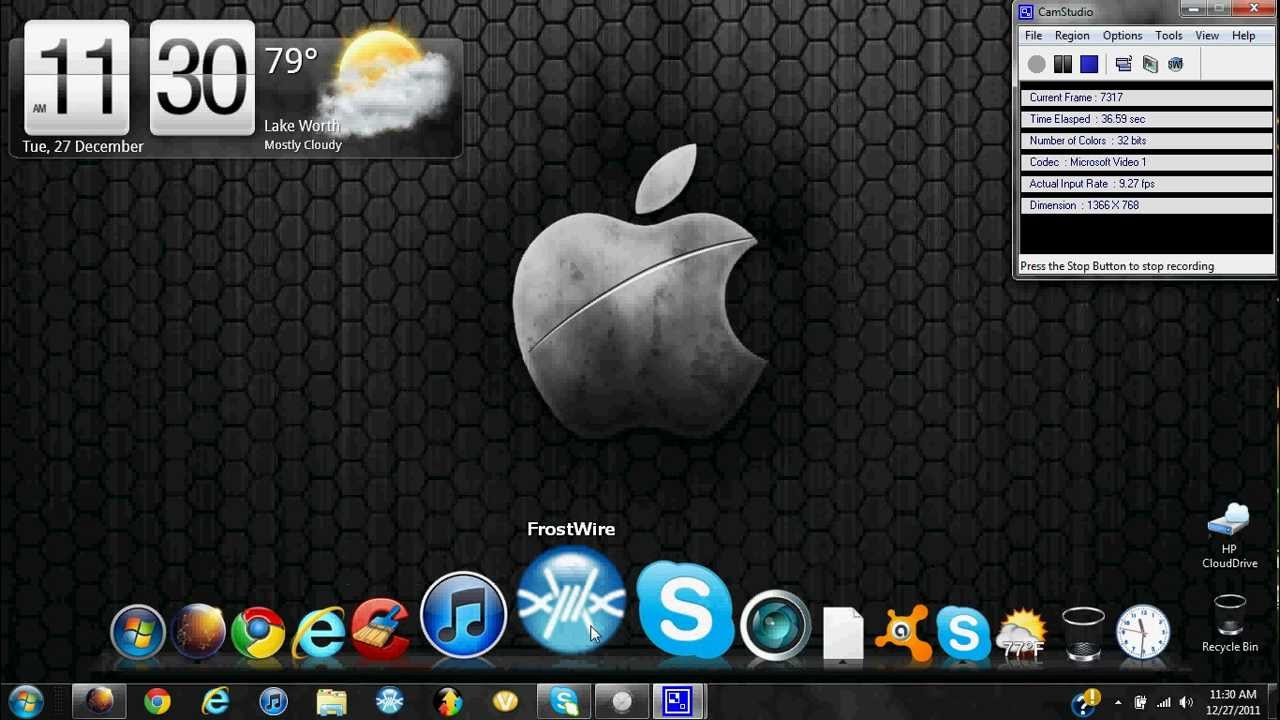Image resolution: width=1280 pixels, height=720 pixels.
Task: Click the blue Stop button in CamStudio
Action: [1089, 64]
